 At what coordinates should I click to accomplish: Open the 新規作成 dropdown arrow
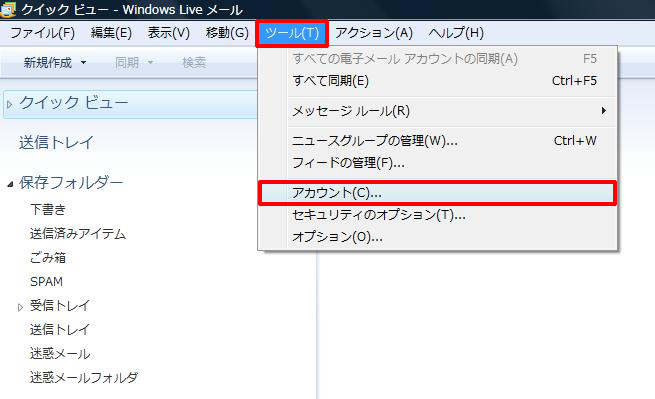84,63
